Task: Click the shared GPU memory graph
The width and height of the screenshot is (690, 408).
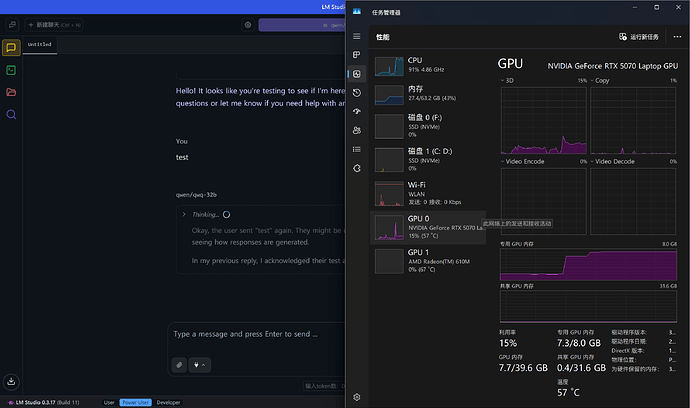Action: [588, 306]
